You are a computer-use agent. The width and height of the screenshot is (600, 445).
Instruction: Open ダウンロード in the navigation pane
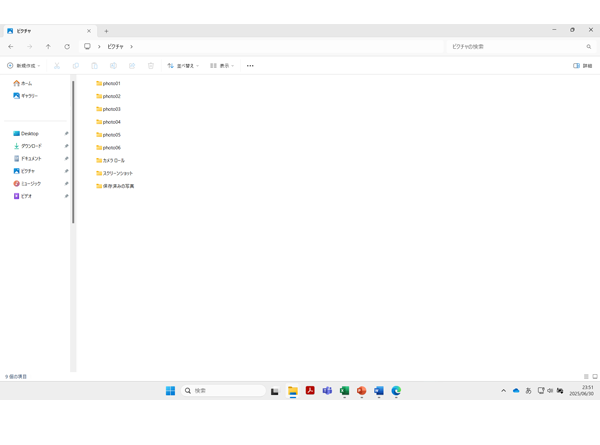pyautogui.click(x=30, y=146)
